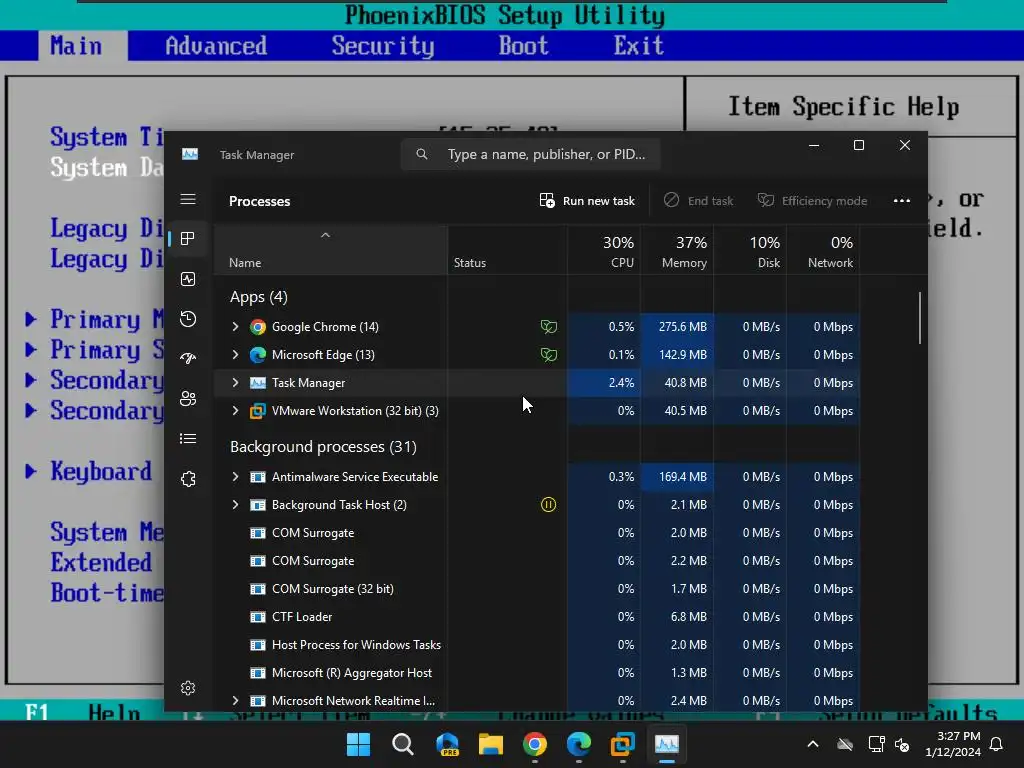Open the Boot menu in PhoenixBIOS
This screenshot has width=1024, height=768.
point(523,46)
